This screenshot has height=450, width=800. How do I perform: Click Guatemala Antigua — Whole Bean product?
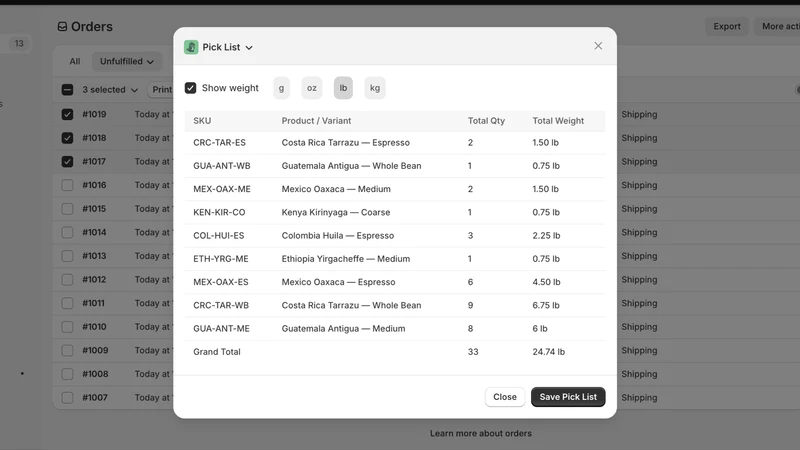tap(352, 166)
